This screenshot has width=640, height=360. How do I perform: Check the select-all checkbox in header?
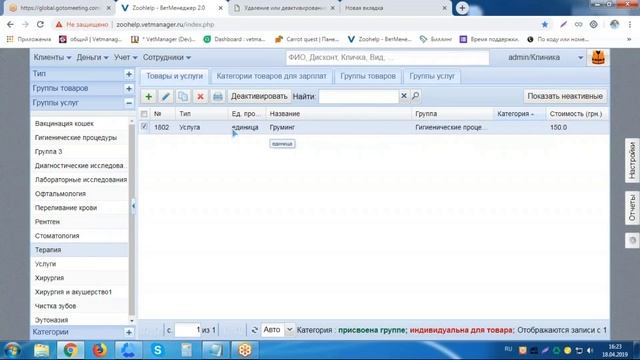pyautogui.click(x=144, y=114)
